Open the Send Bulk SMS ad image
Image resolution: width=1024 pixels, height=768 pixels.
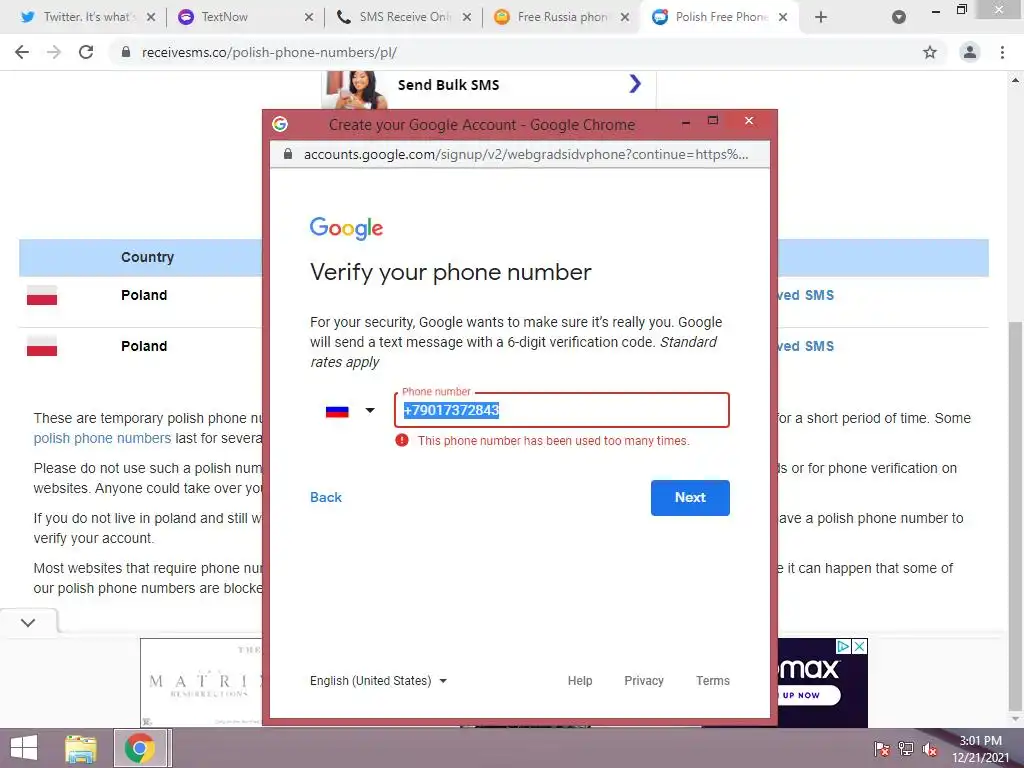click(356, 90)
